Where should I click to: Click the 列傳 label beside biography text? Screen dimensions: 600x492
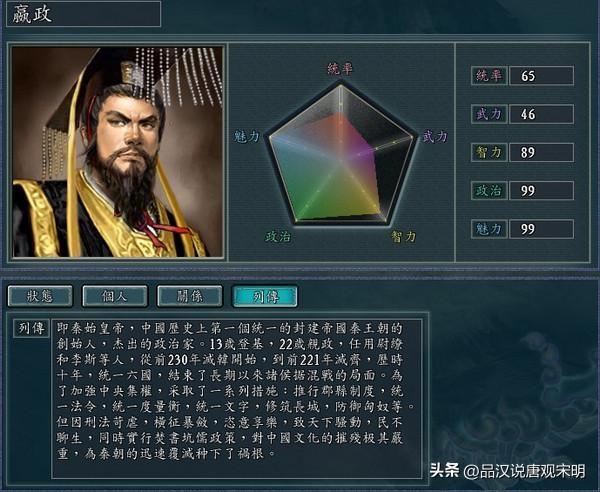coord(32,328)
